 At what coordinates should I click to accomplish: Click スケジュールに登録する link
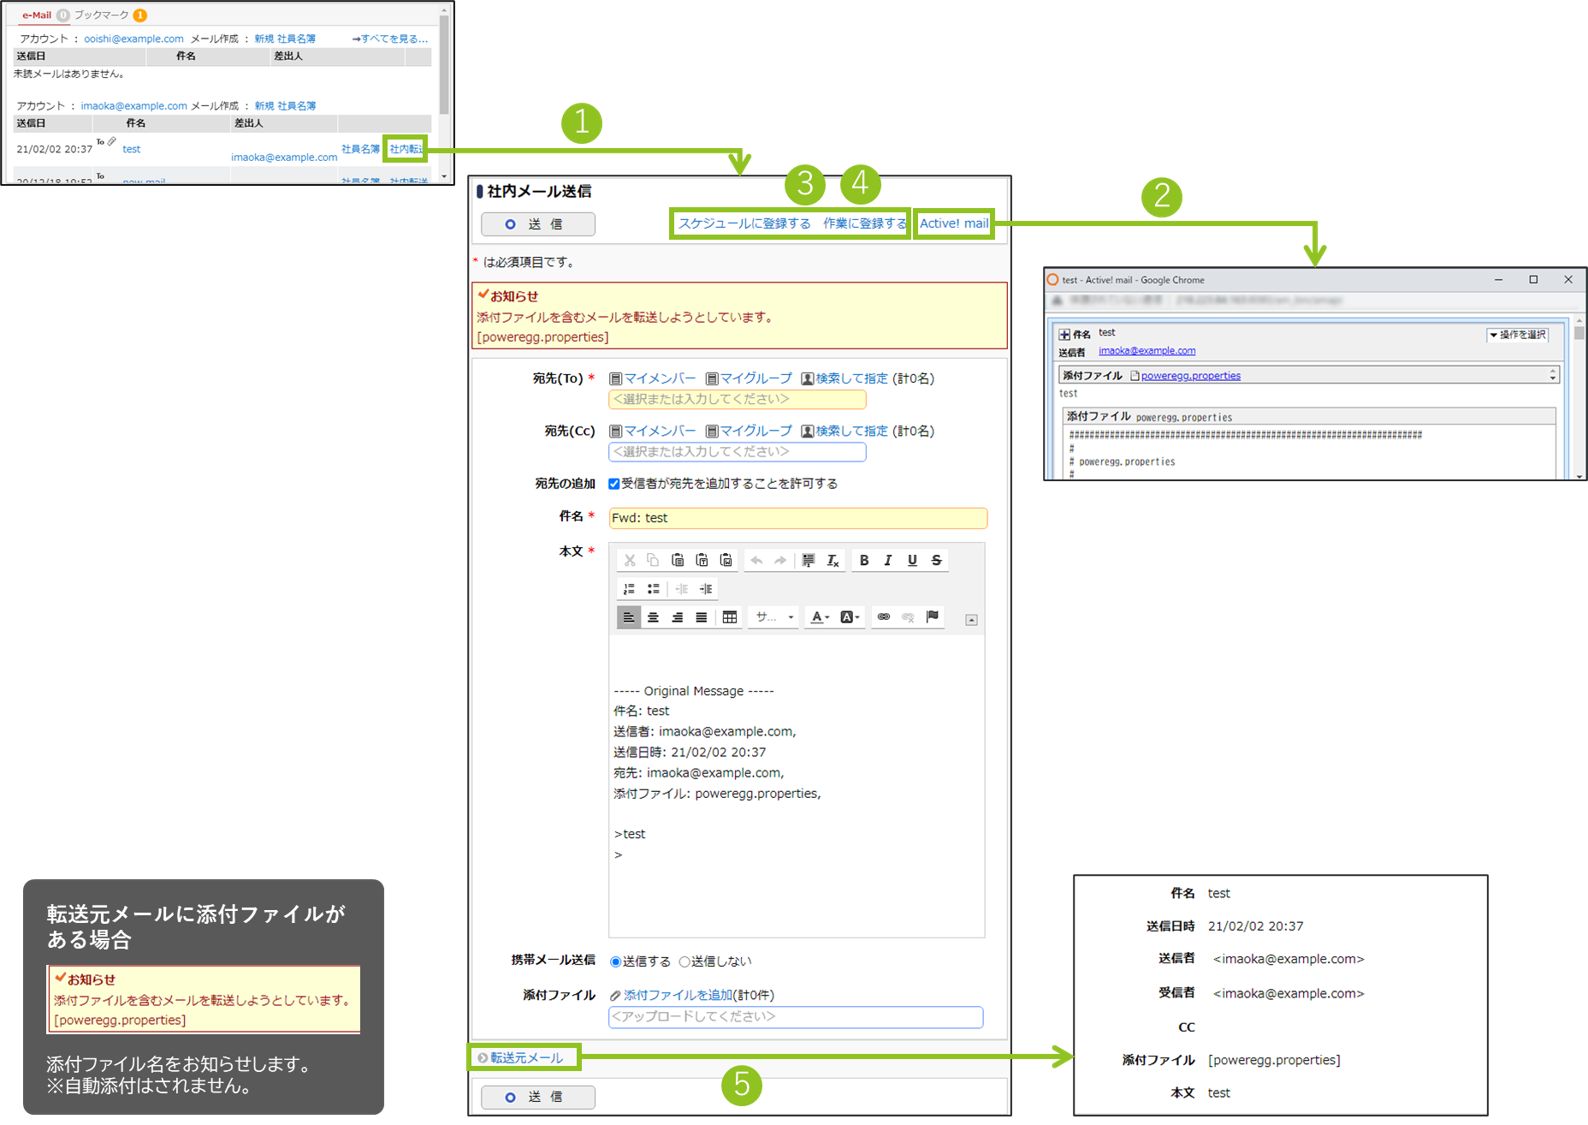tap(744, 224)
